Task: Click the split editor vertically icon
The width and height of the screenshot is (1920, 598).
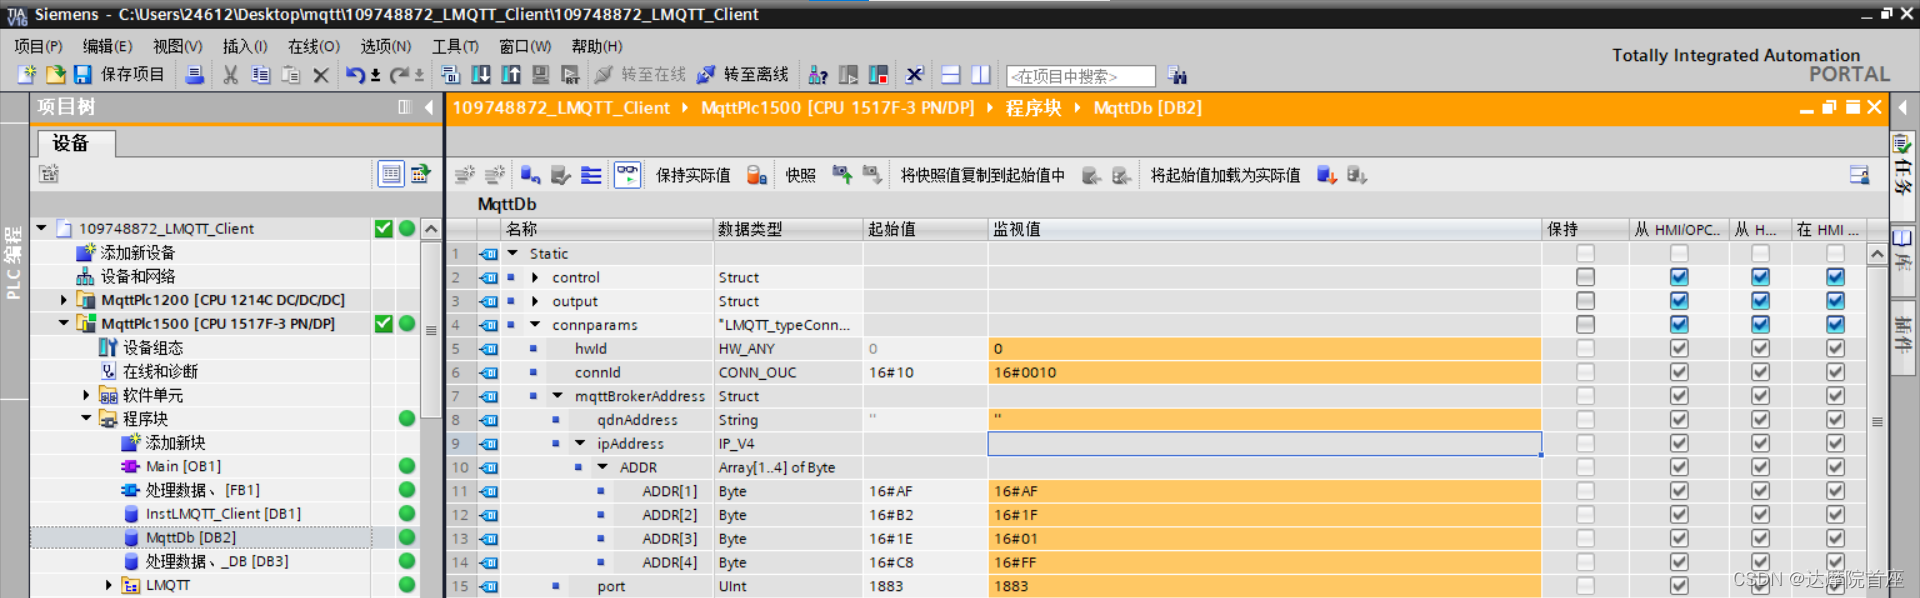Action: pyautogui.click(x=981, y=75)
